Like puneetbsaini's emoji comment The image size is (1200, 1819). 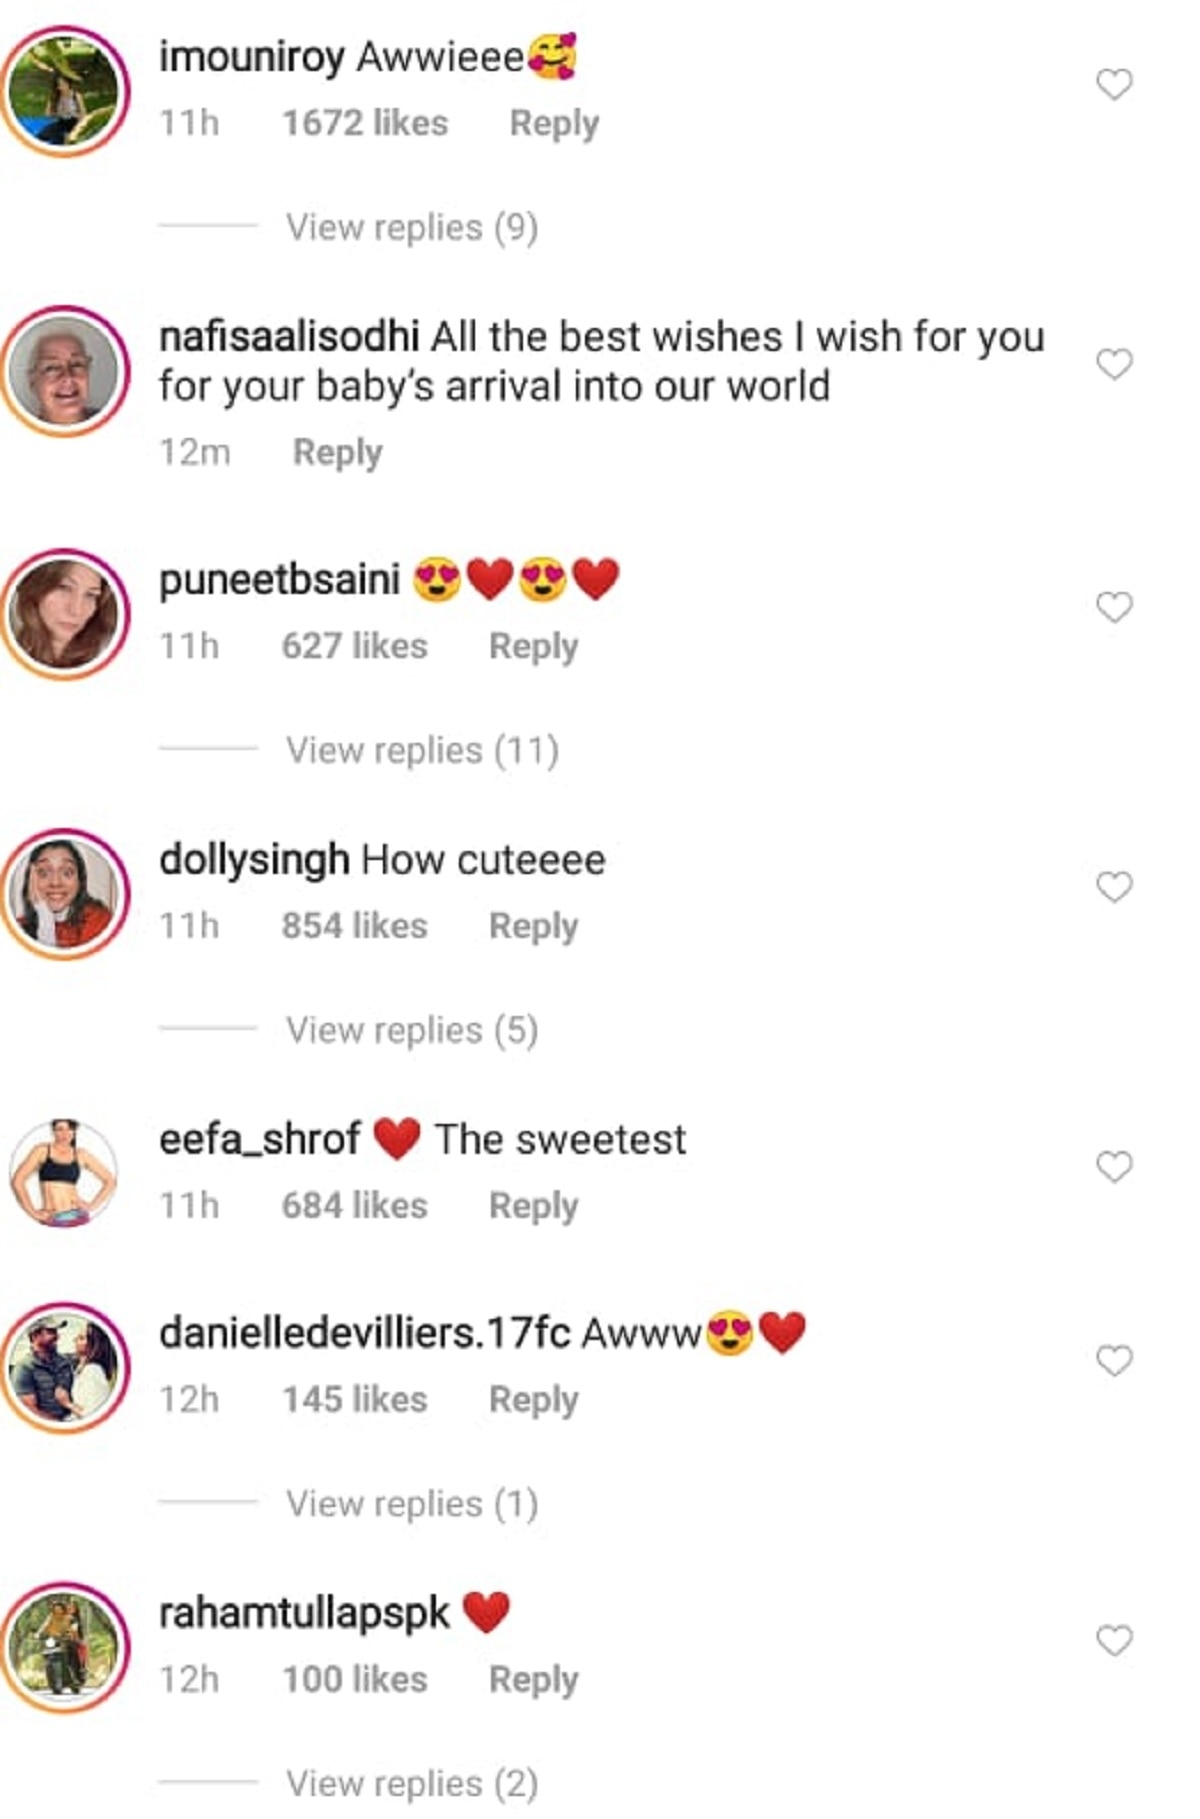[x=1114, y=607]
